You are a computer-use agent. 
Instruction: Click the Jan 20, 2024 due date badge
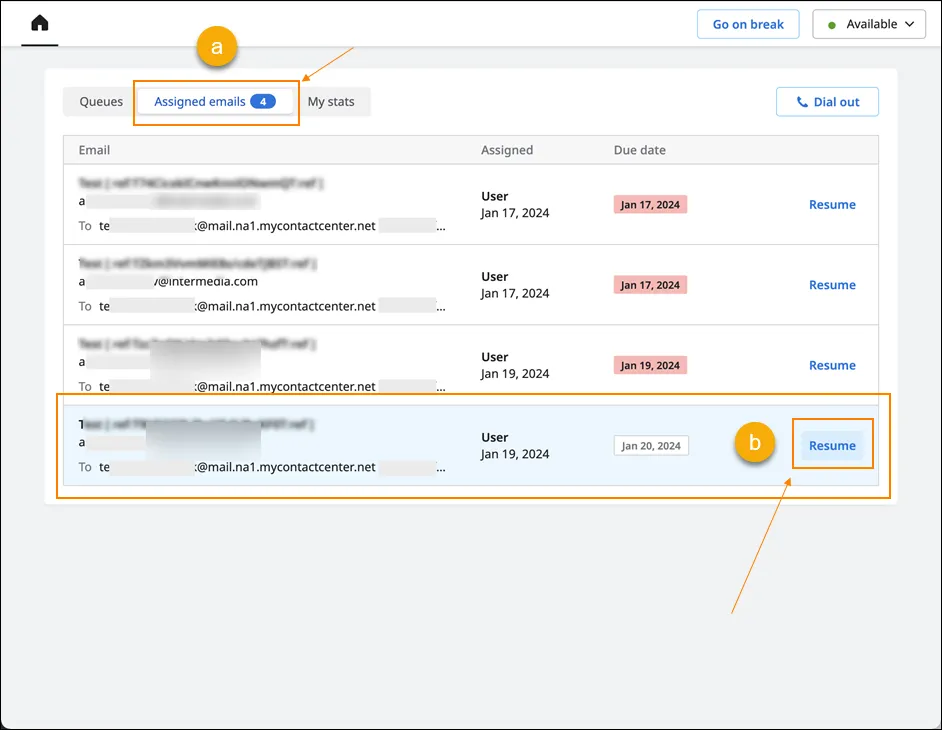(651, 446)
